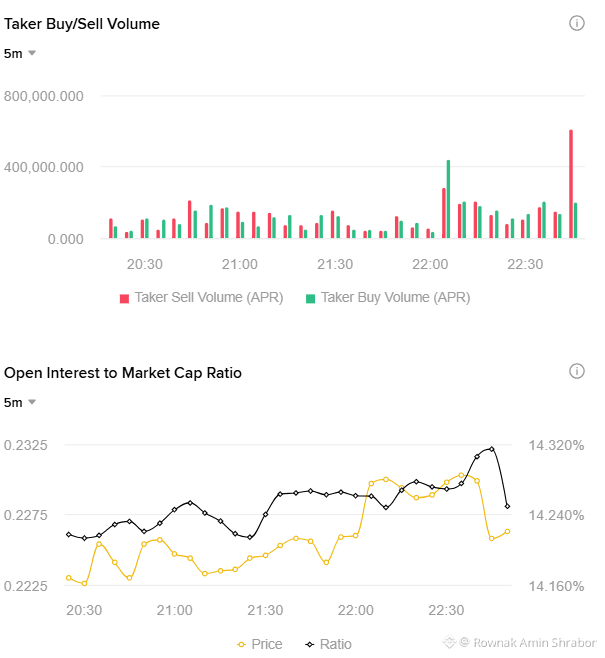605x658 pixels.
Task: Toggle Taker Sell Volume (APR) legend
Action: click(x=201, y=298)
